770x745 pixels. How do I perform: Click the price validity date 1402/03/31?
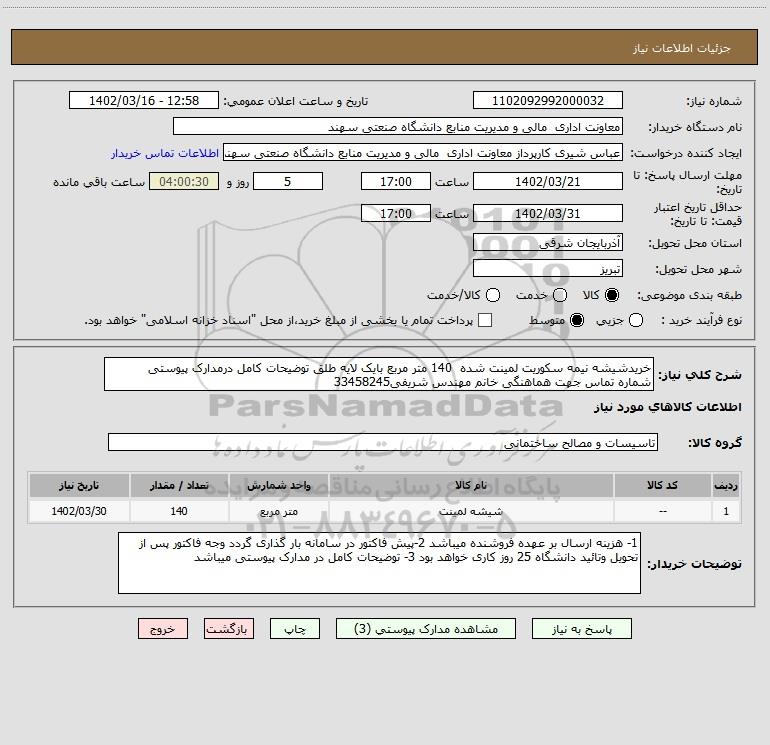click(548, 213)
